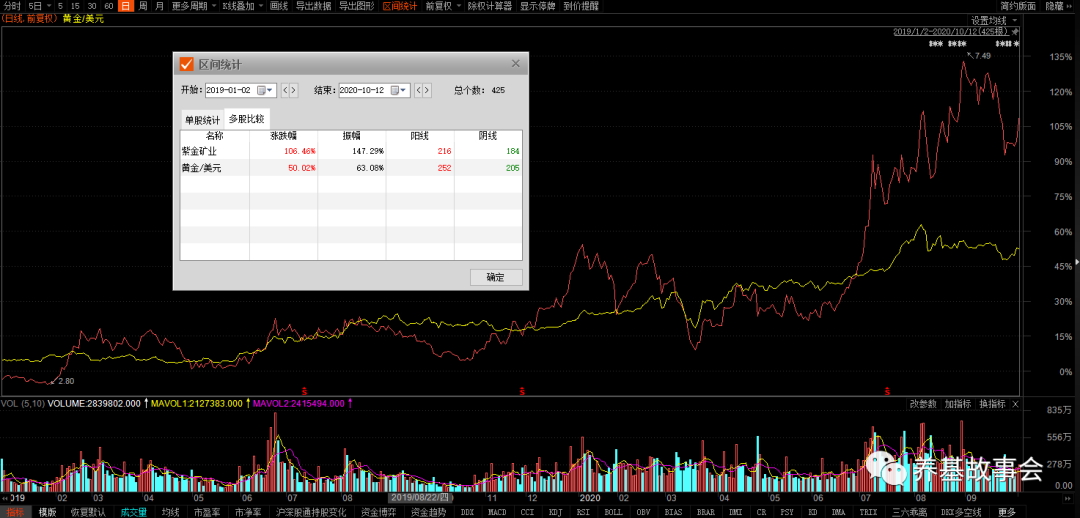Viewport: 1080px width, 518px height.
Task: Open the 除权计算器
Action: [x=490, y=6]
